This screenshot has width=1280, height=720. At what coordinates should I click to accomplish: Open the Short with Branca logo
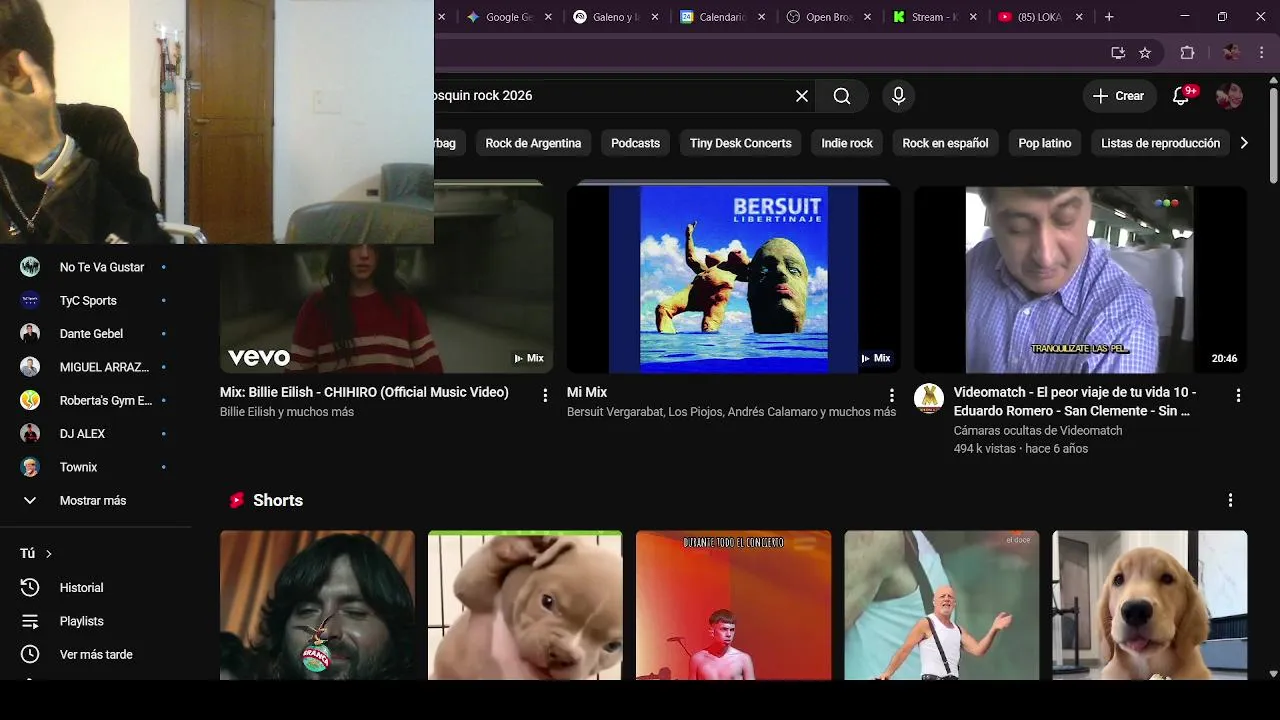(x=317, y=605)
